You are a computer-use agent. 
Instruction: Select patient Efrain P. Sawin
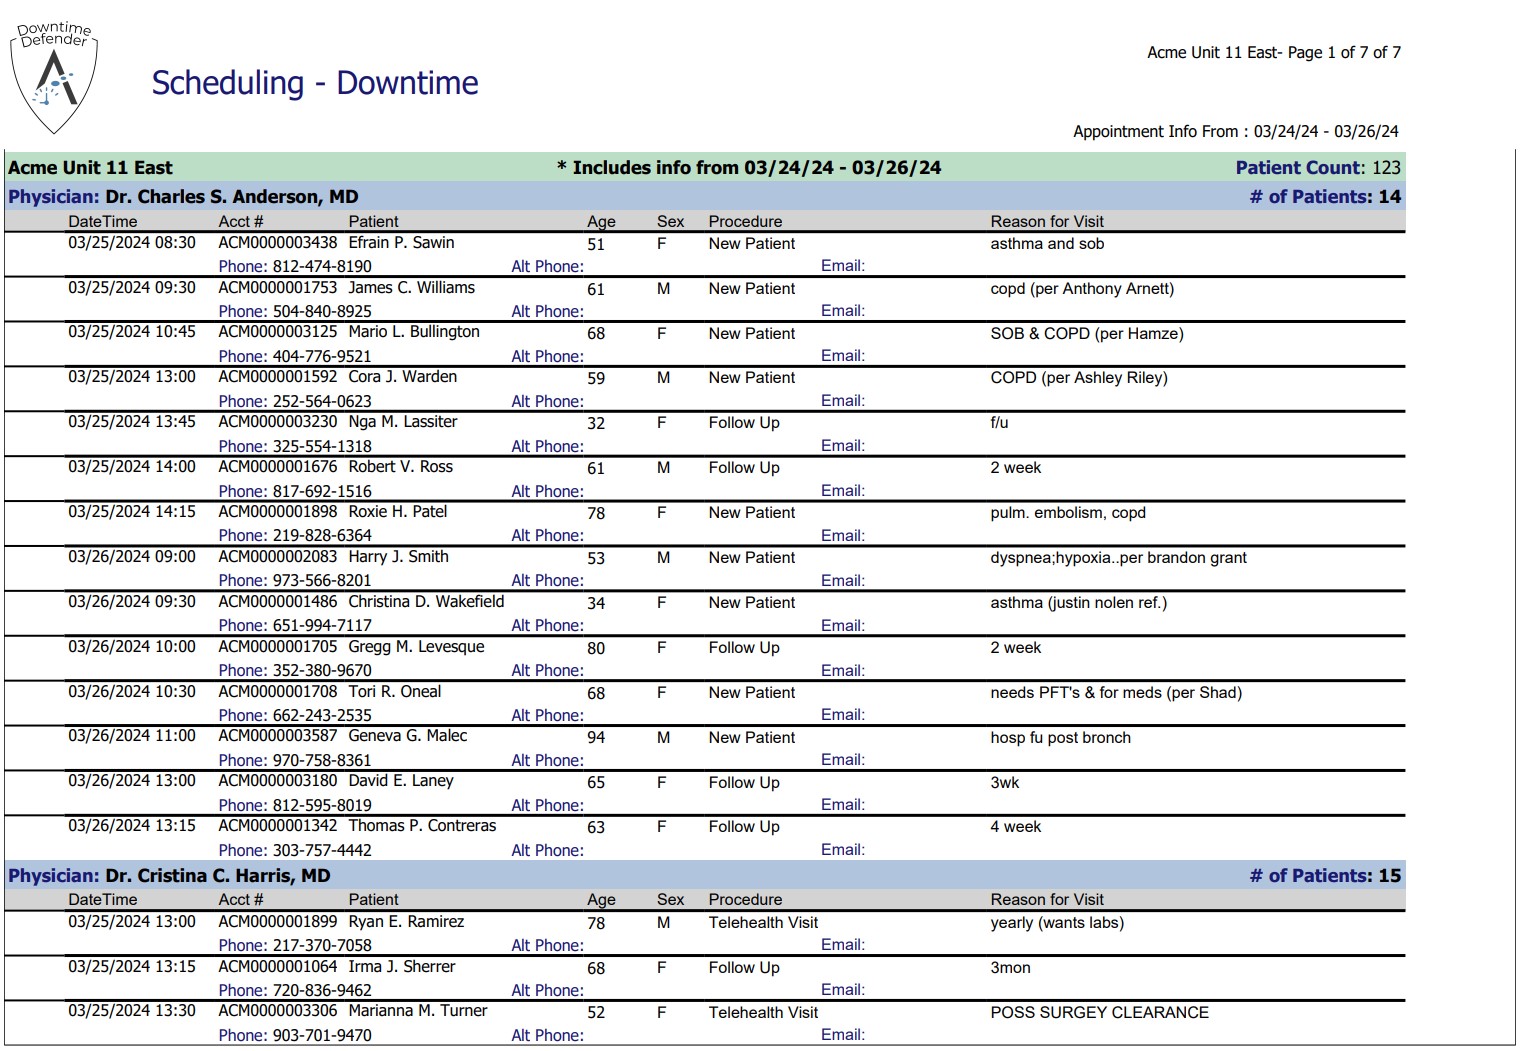401,243
